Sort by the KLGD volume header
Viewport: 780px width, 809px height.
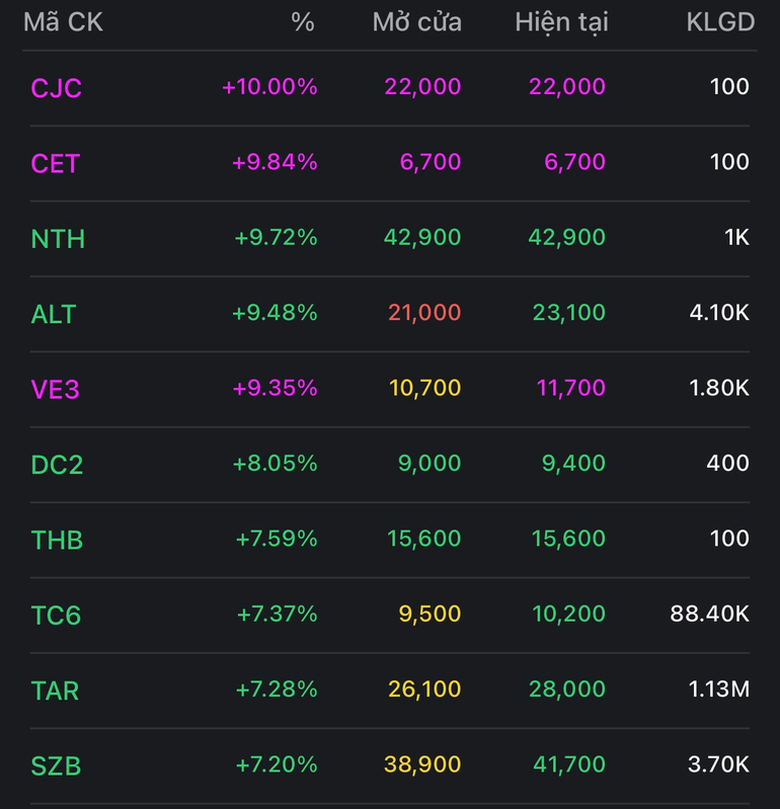point(720,22)
